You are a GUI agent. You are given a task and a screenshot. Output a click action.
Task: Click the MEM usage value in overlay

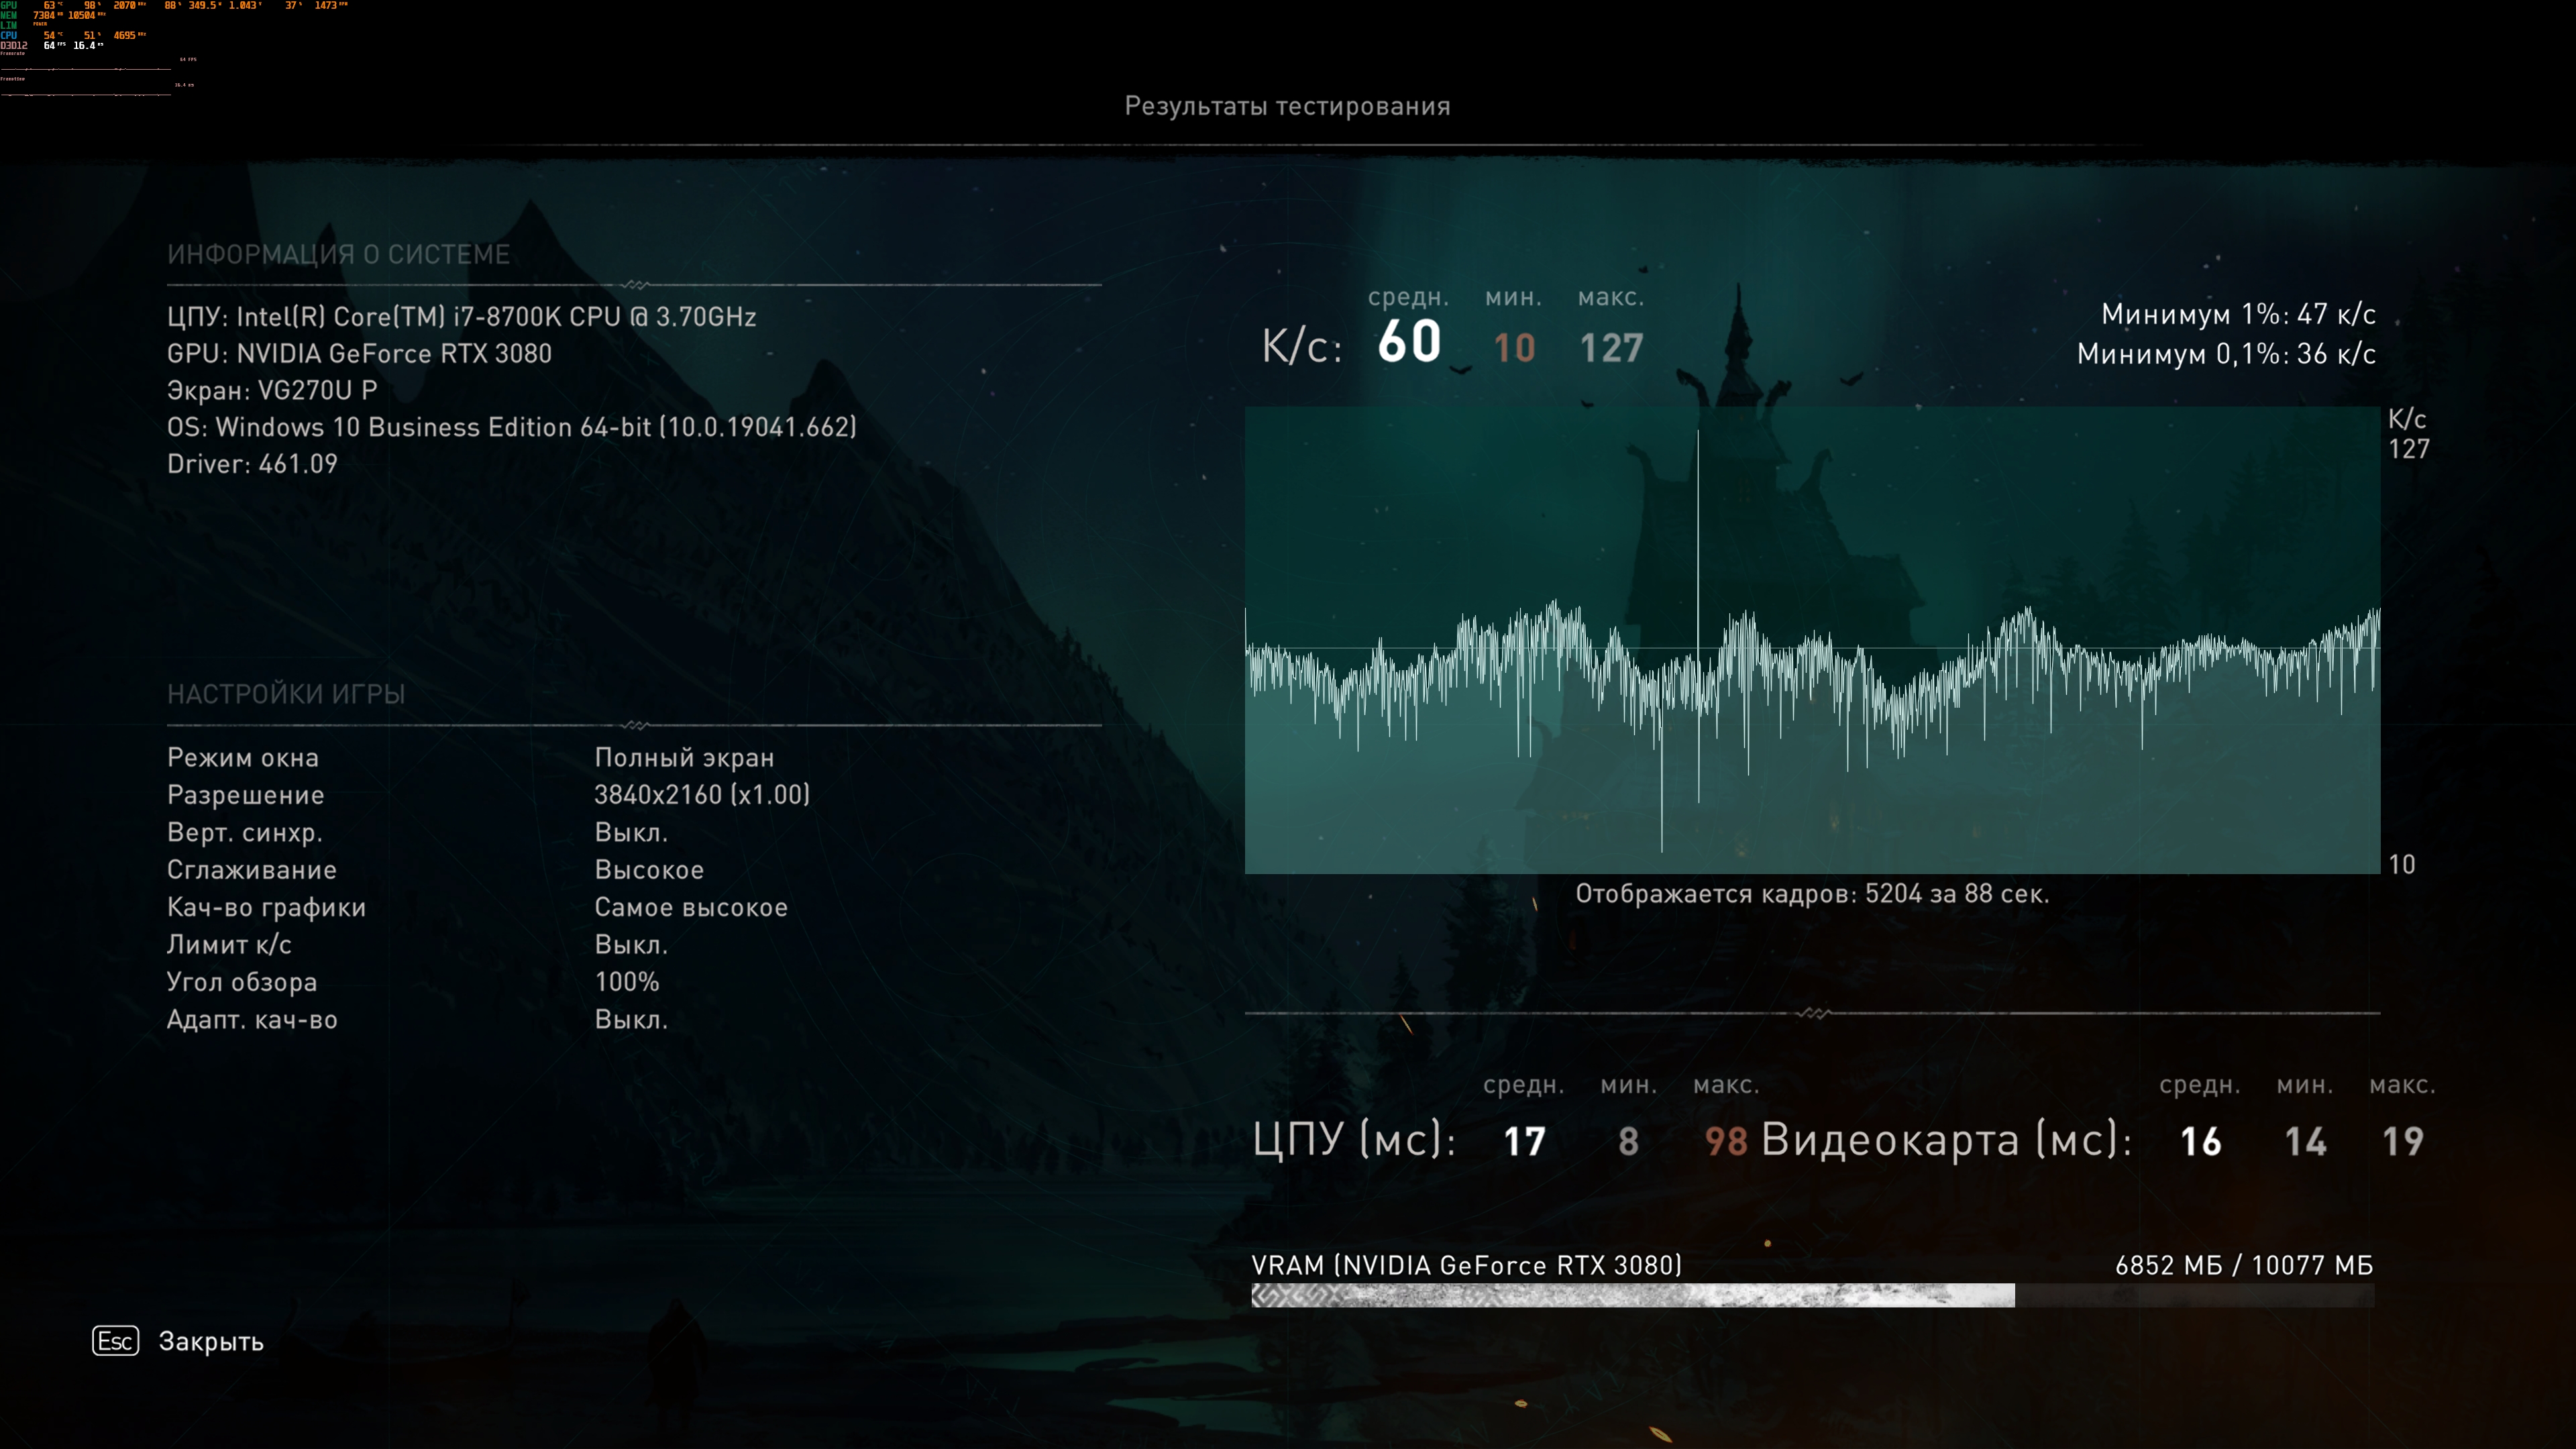[x=44, y=16]
